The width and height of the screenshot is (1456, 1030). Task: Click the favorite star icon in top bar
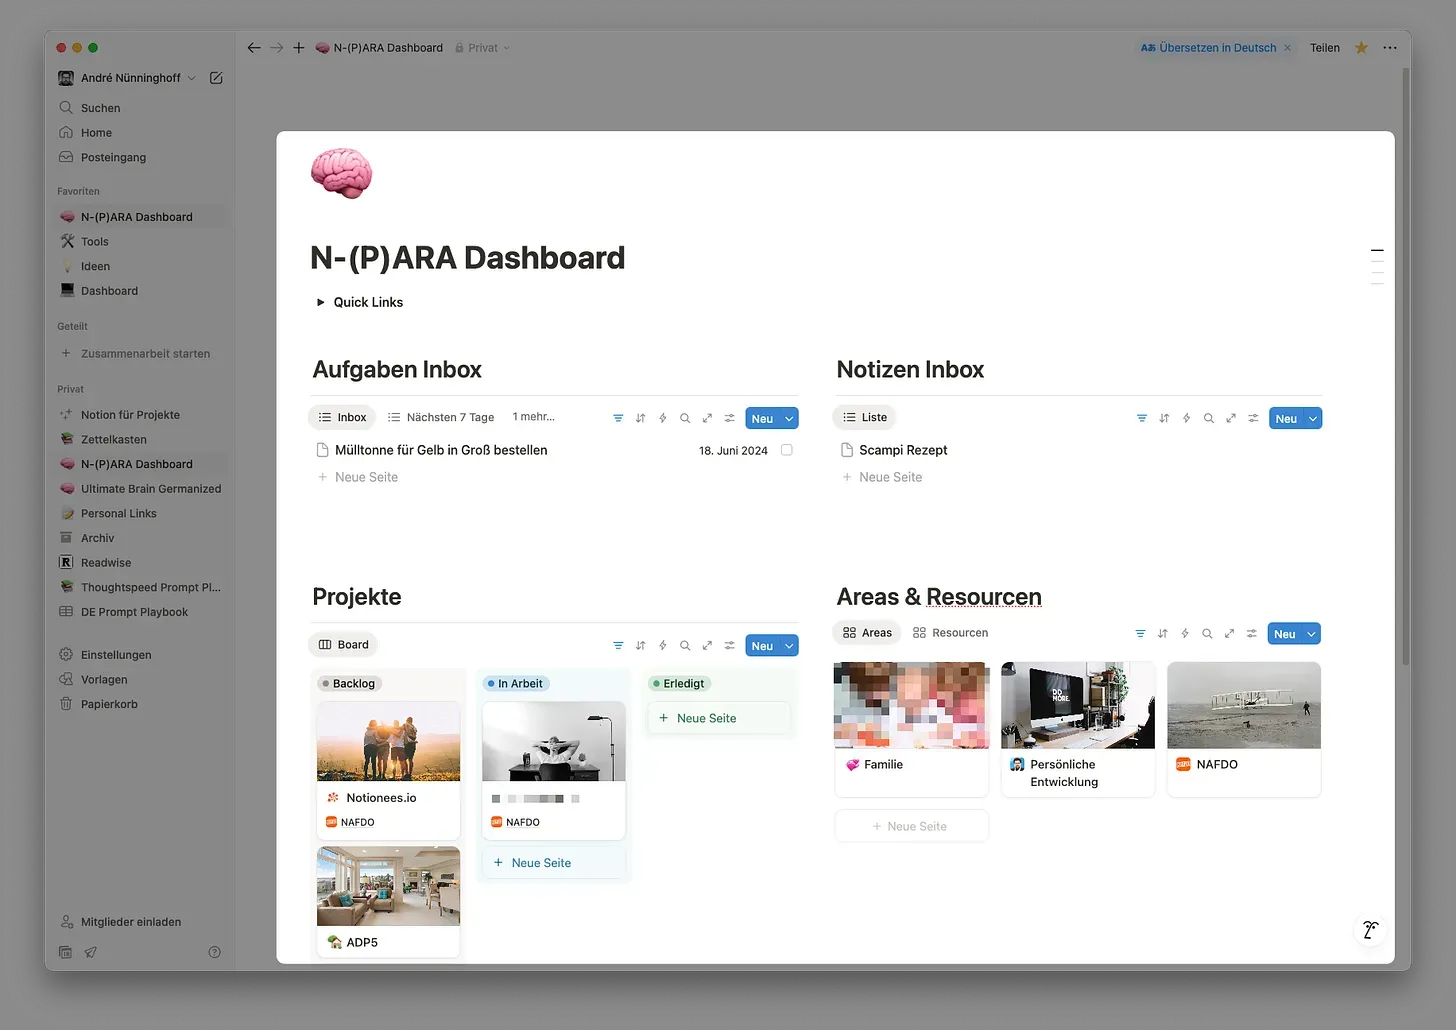(1361, 48)
